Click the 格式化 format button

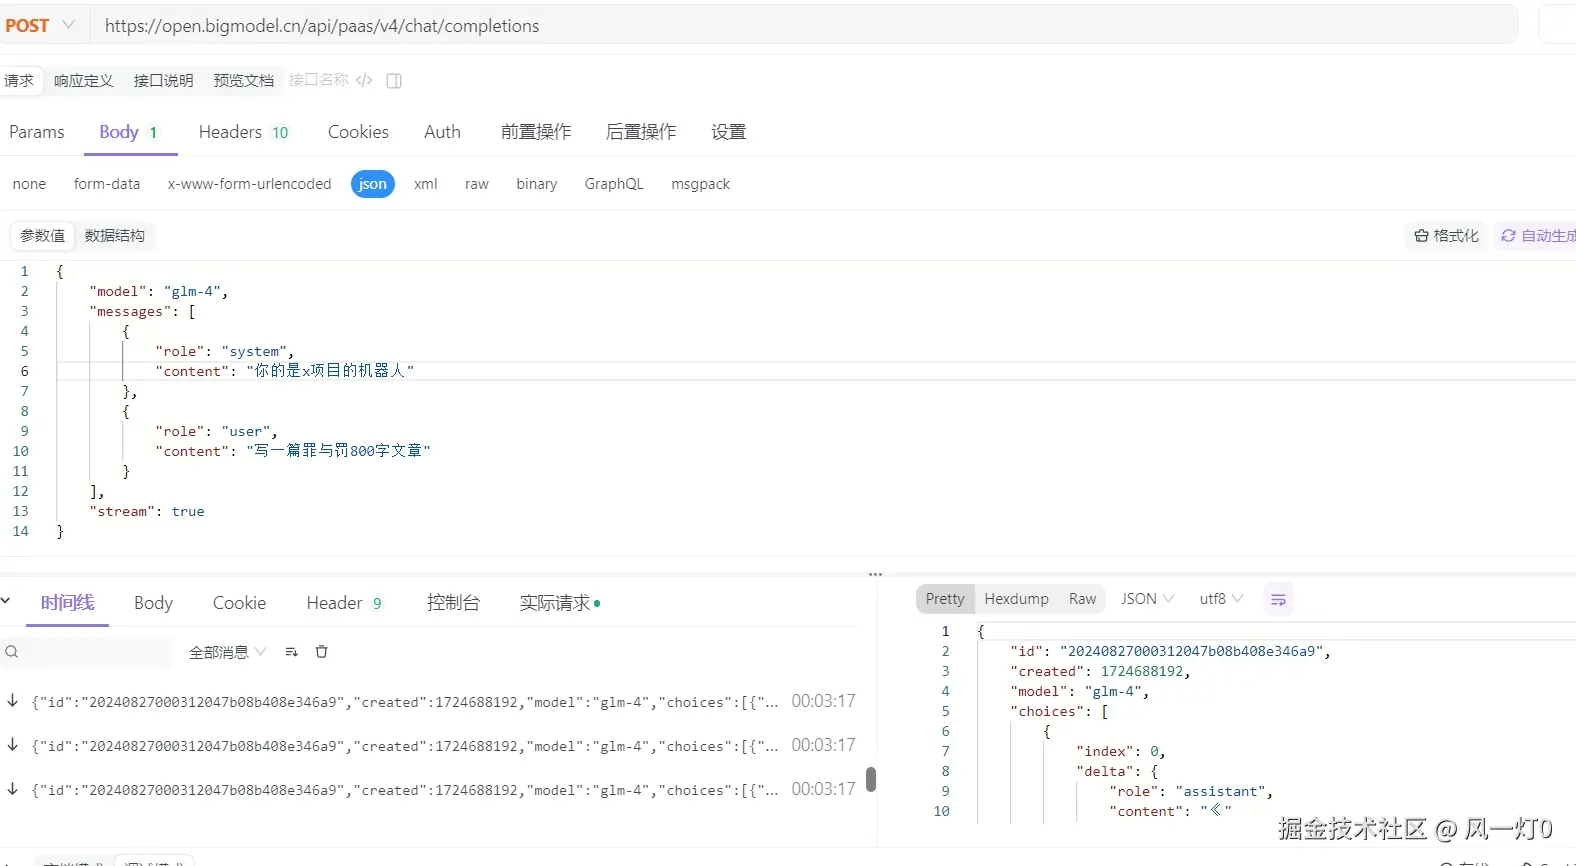point(1446,236)
